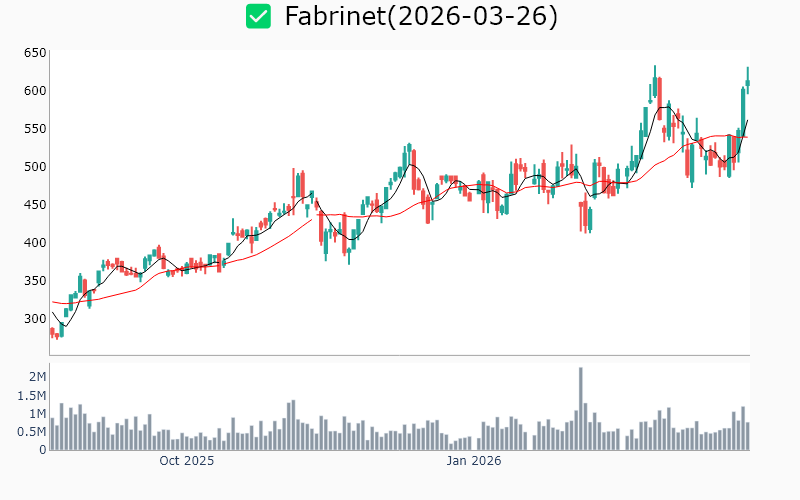
Task: Click the 2M volume axis label
Action: click(x=37, y=377)
